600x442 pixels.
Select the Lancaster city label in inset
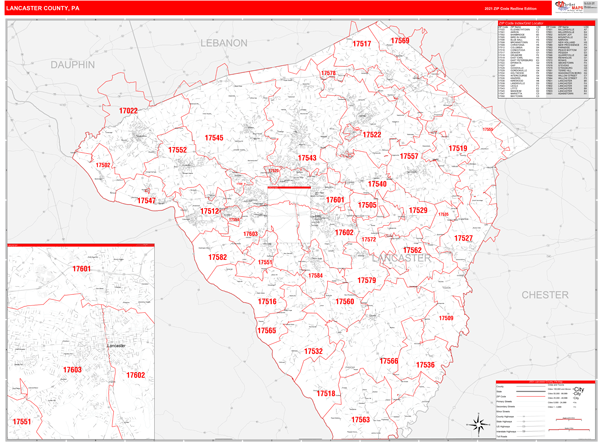[116, 346]
